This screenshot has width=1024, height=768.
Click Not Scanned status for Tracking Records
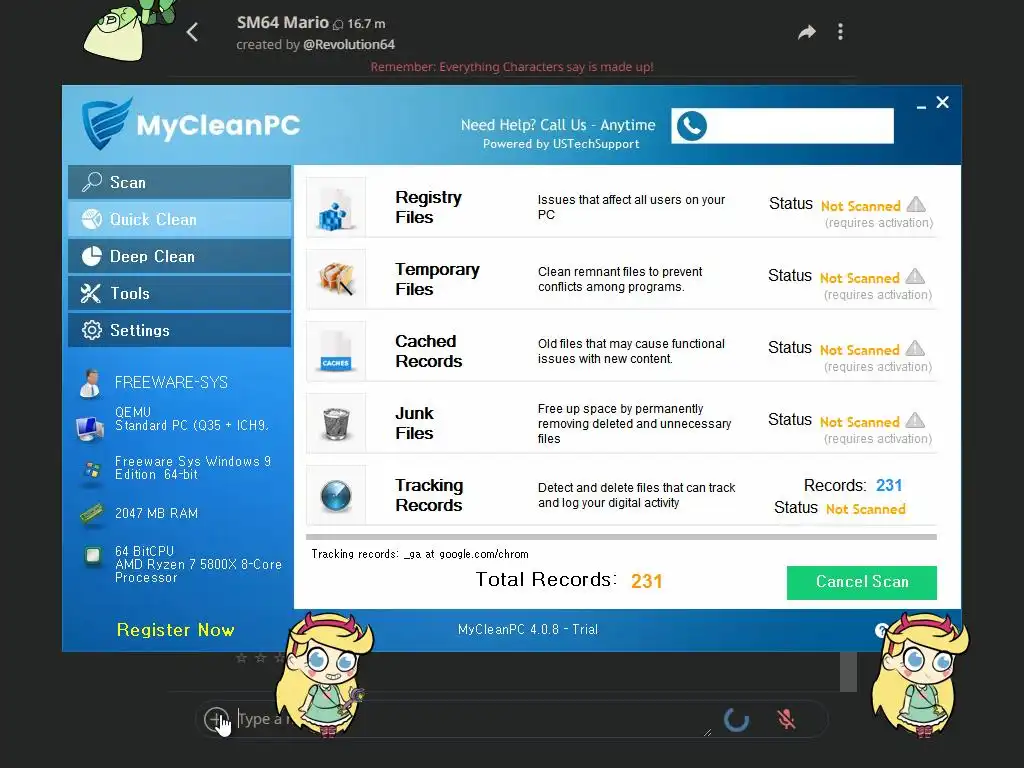(865, 509)
